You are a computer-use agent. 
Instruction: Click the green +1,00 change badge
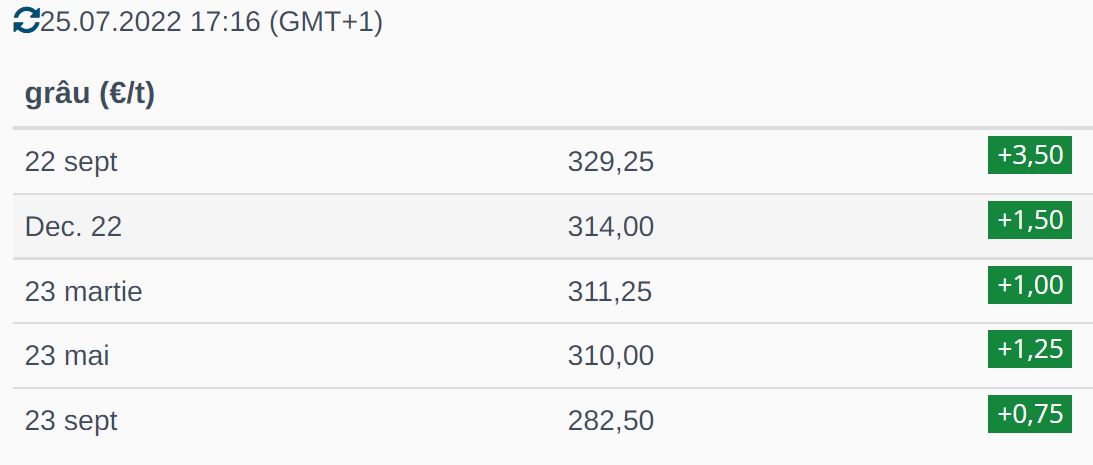tap(1029, 285)
